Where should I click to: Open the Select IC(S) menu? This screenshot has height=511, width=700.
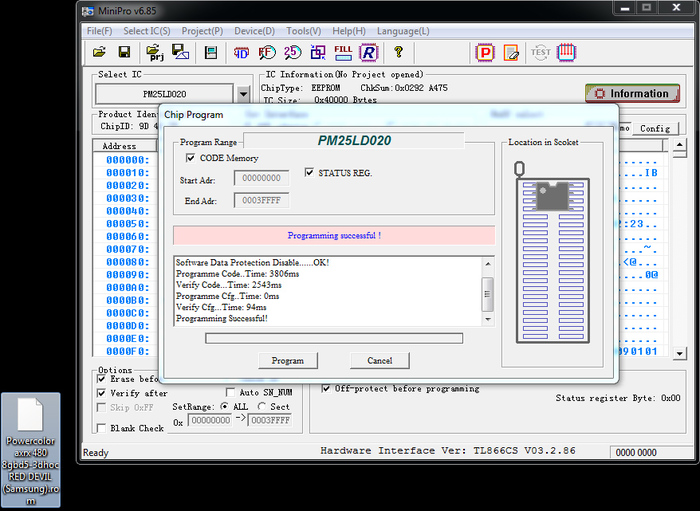click(147, 31)
